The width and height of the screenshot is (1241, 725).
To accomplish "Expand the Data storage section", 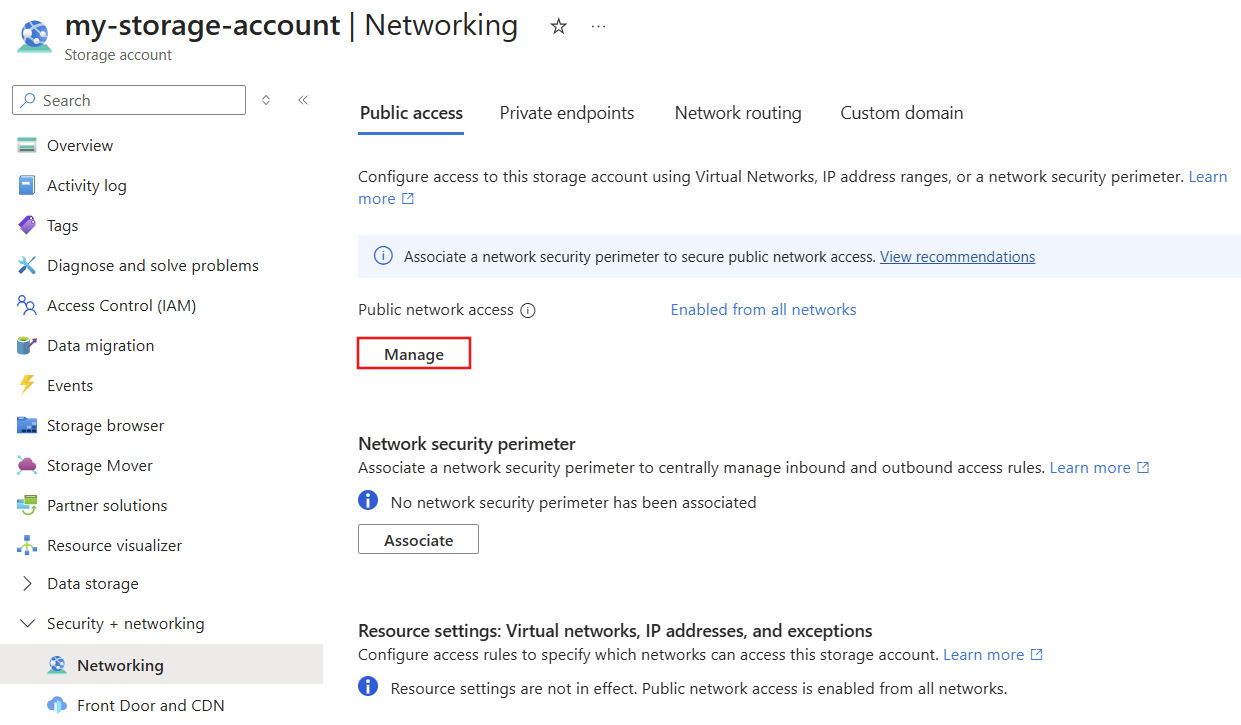I will tap(27, 583).
